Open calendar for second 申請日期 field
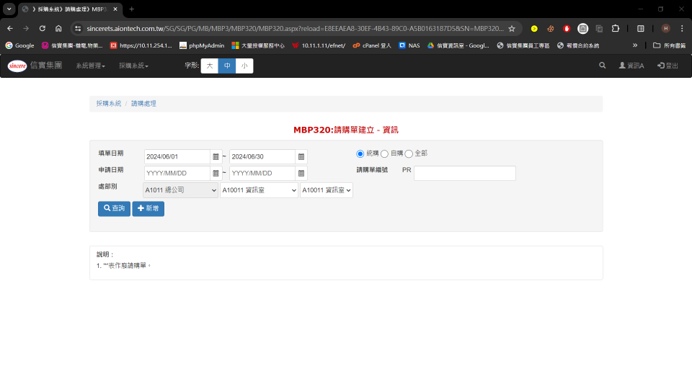 click(301, 173)
